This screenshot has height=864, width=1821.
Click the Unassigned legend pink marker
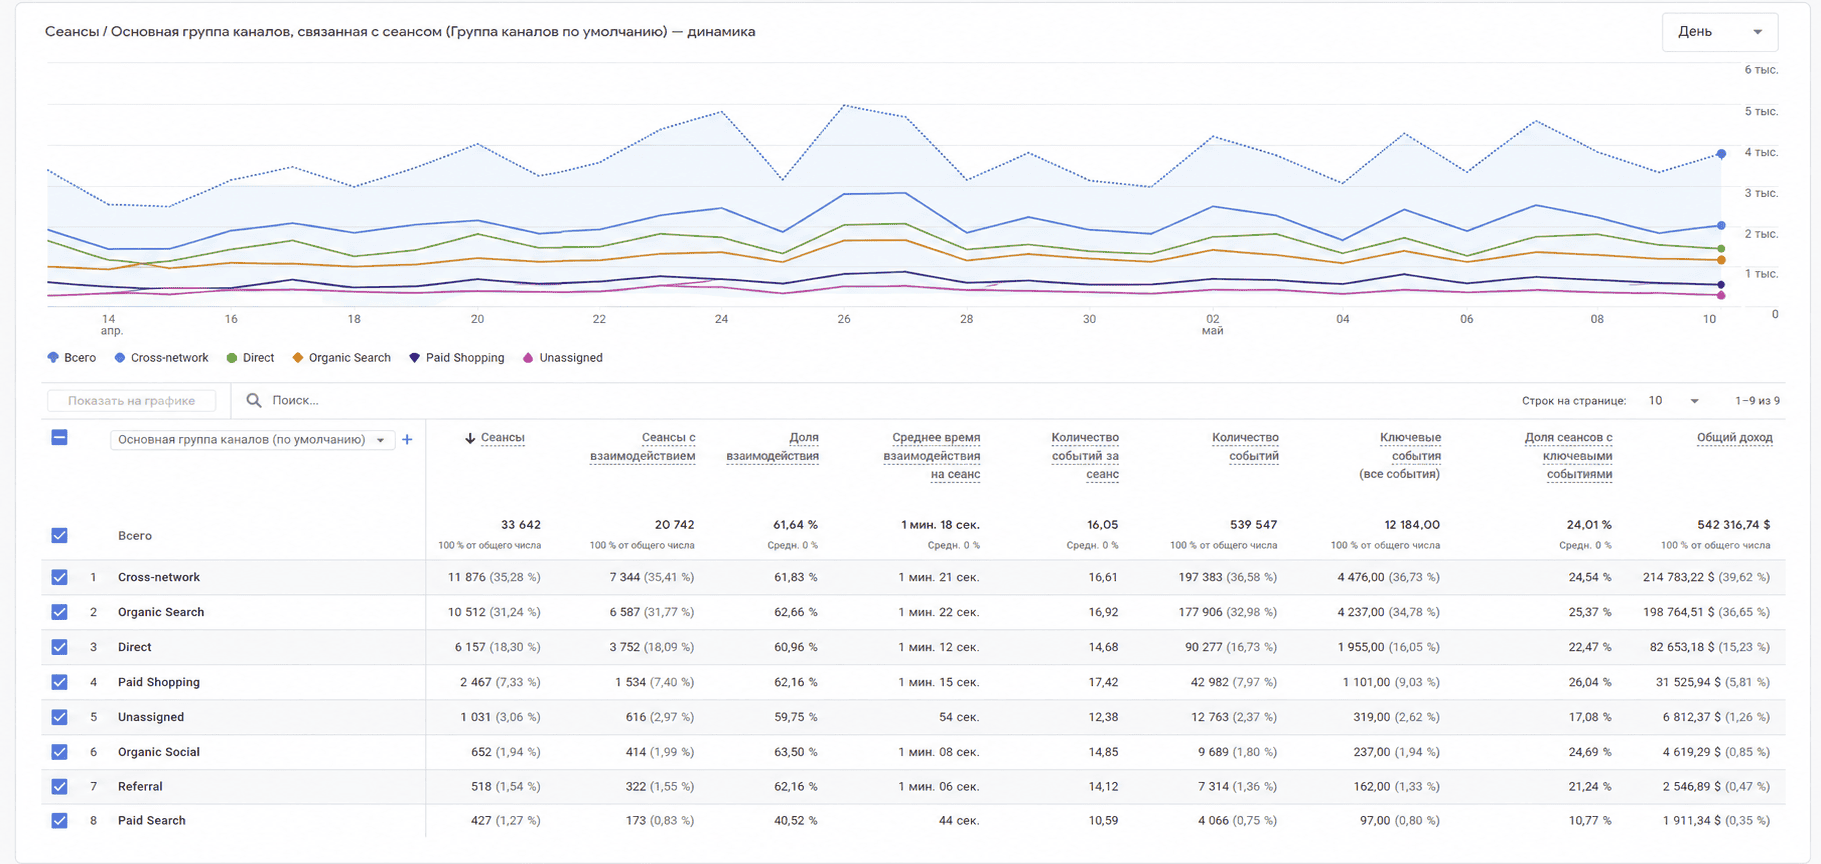(528, 358)
